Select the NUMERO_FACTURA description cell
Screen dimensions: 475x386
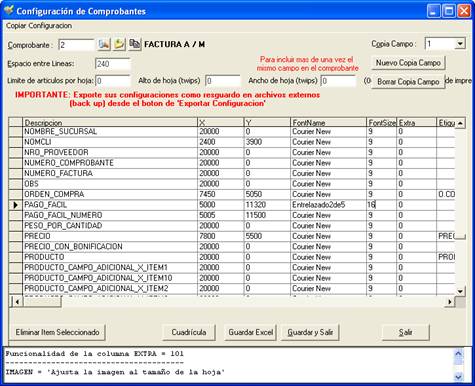point(110,173)
